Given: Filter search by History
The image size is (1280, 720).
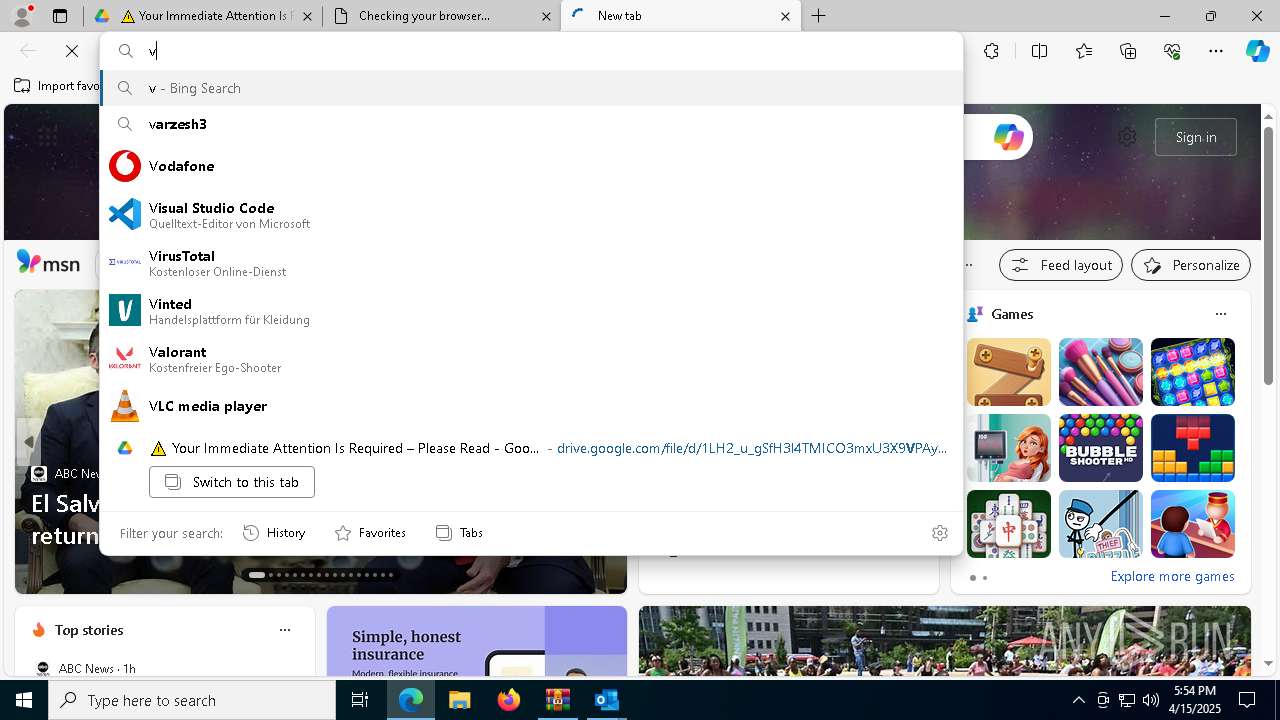Looking at the screenshot, I should [274, 533].
